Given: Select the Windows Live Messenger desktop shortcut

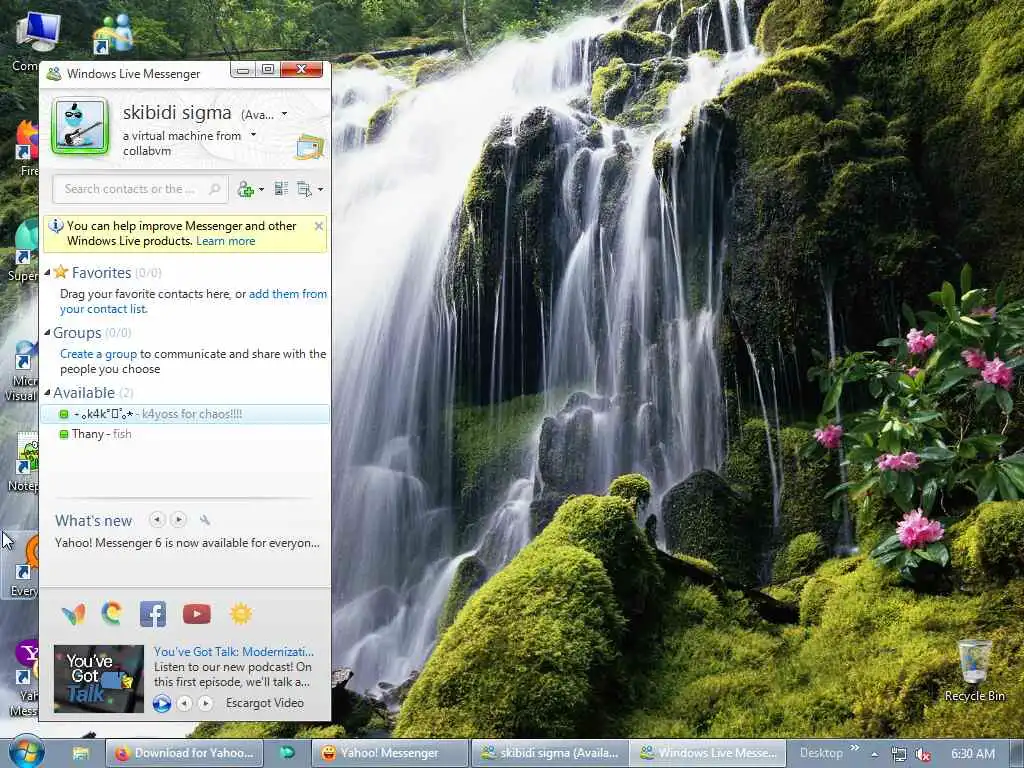Looking at the screenshot, I should coord(113,34).
